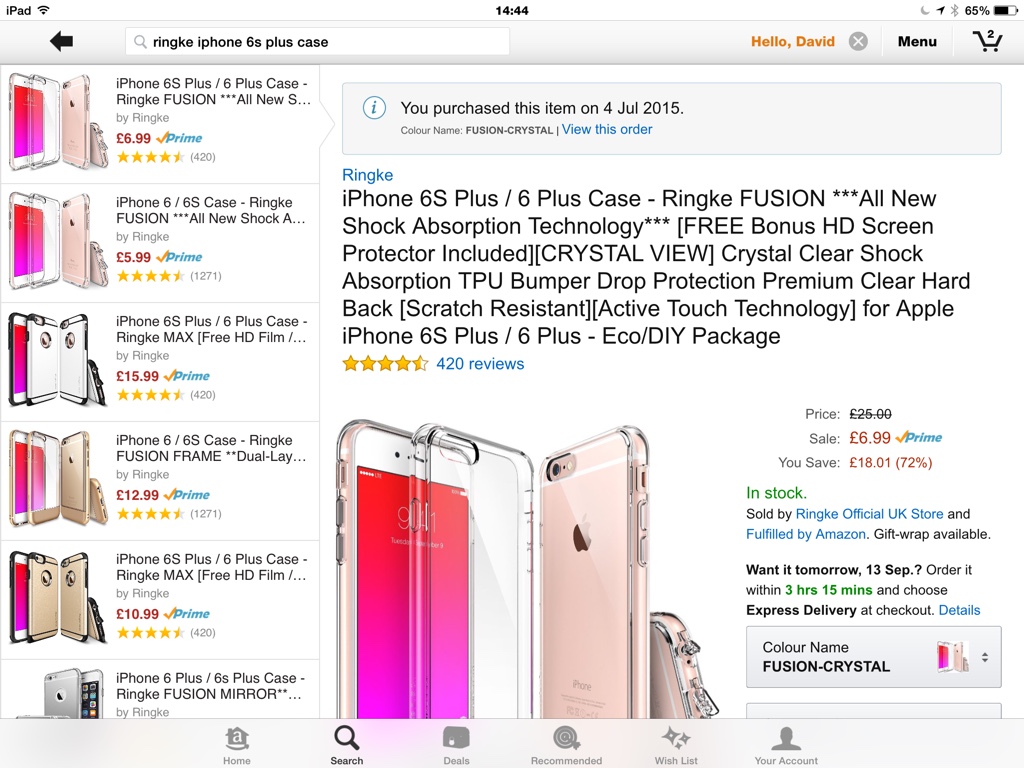The height and width of the screenshot is (768, 1024).
Task: Tap the back arrow icon
Action: (61, 42)
